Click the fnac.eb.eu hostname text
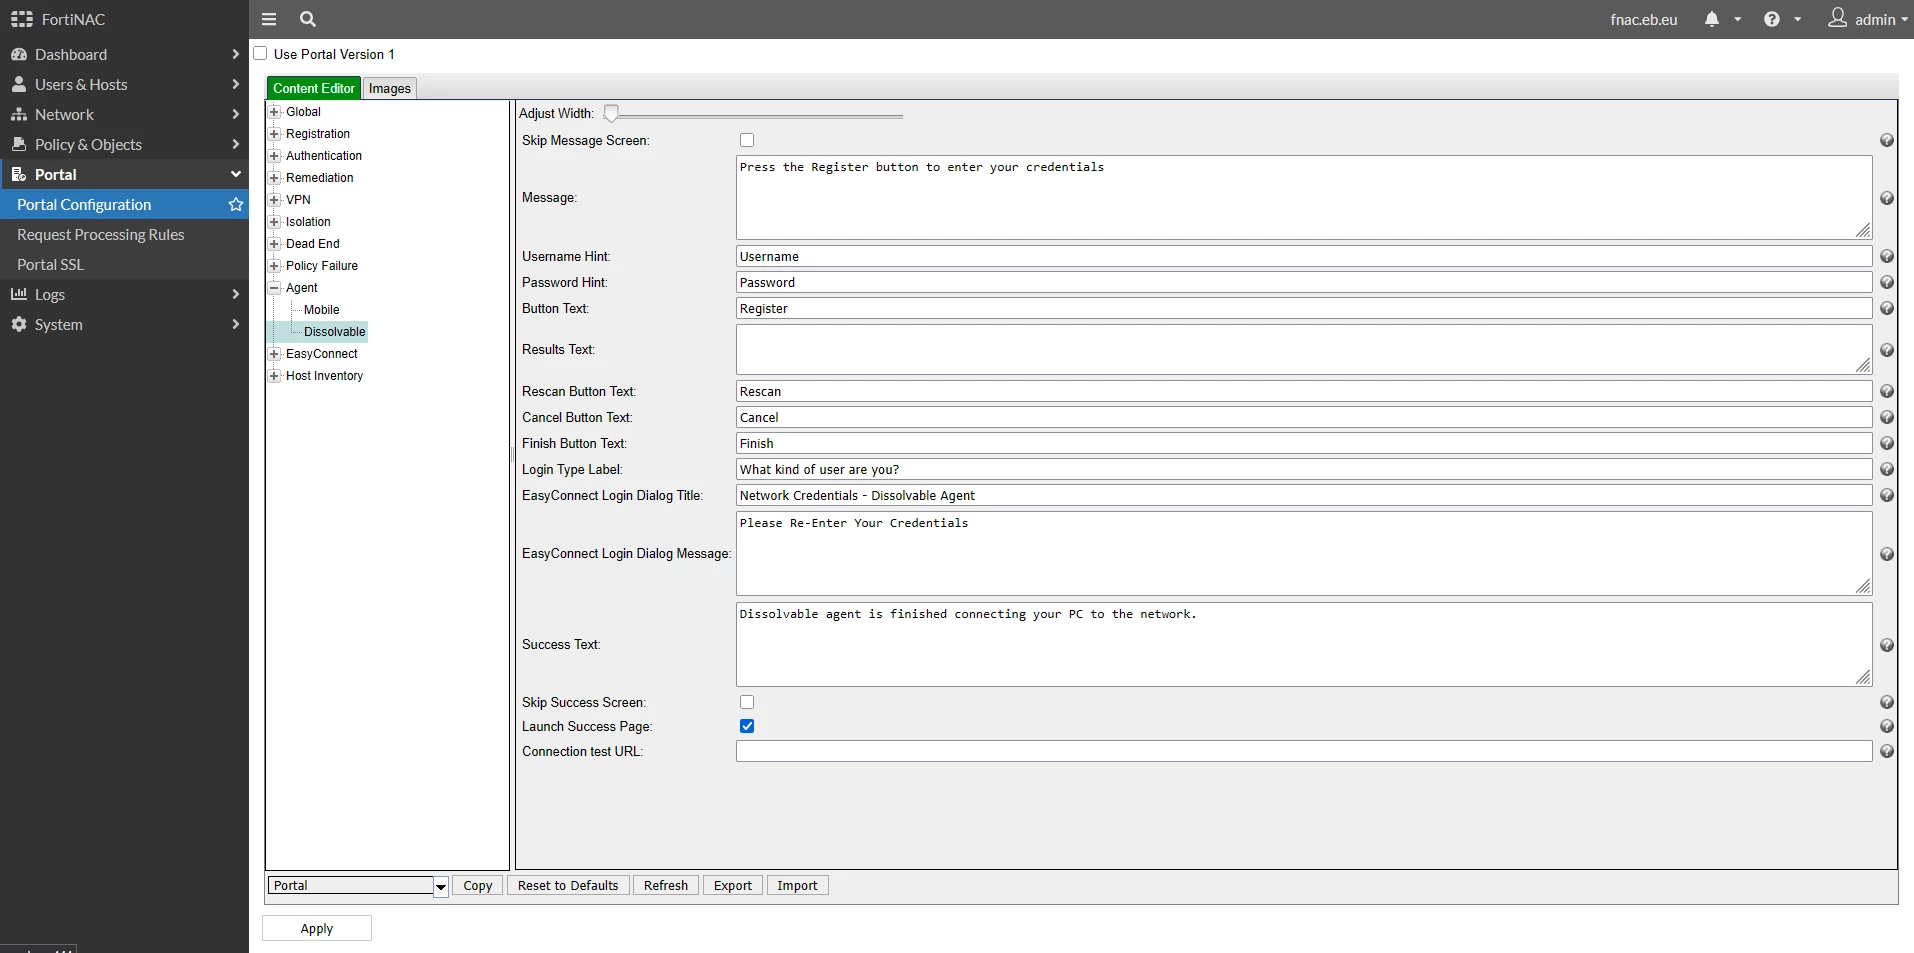1914x953 pixels. [1644, 19]
